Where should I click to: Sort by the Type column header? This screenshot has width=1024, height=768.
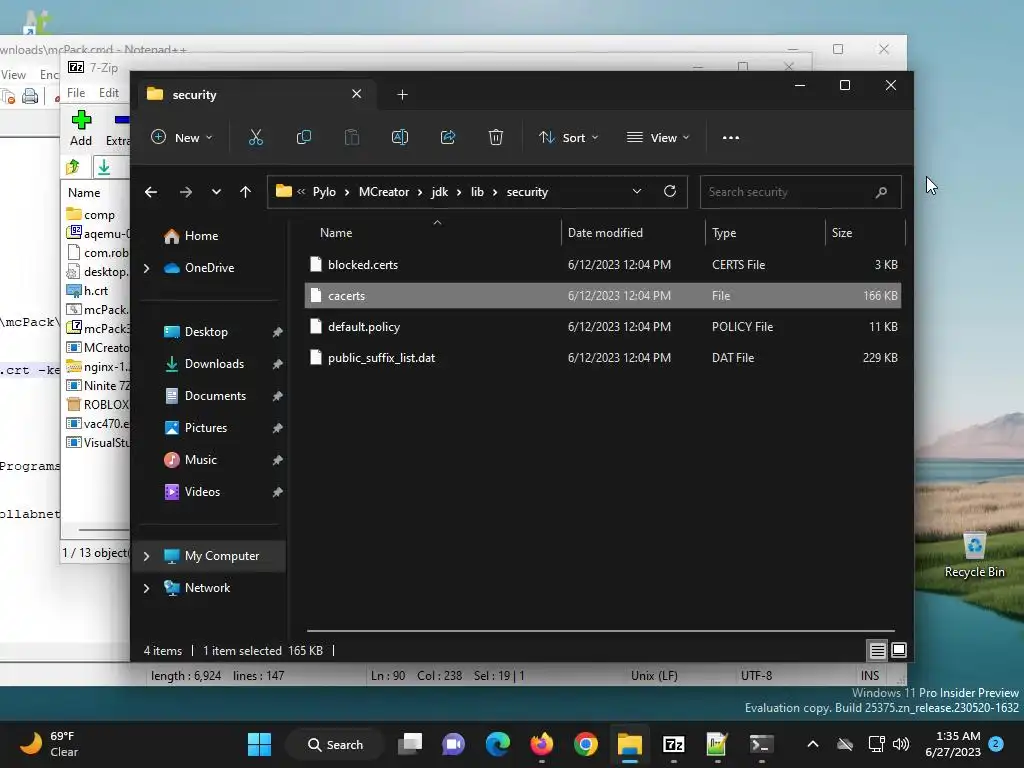765,233
